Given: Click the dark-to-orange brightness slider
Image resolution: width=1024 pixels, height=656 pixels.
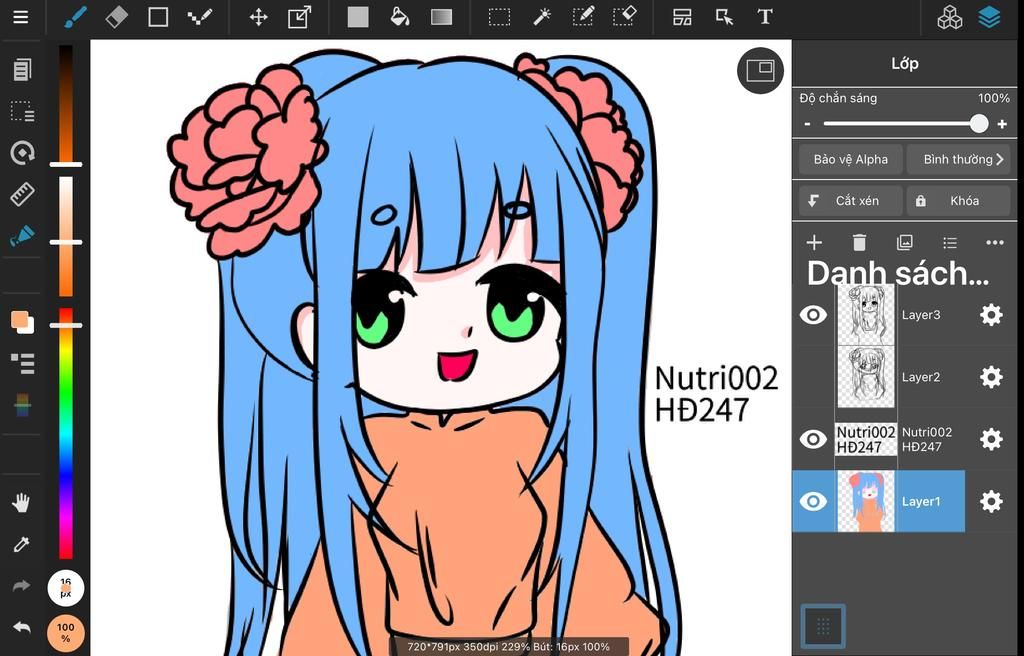Looking at the screenshot, I should coord(66,105).
